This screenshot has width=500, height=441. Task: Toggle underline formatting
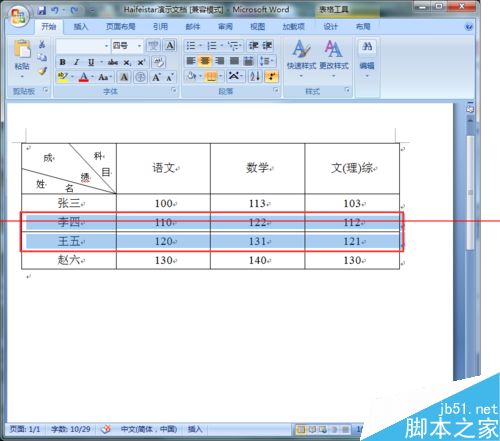click(x=91, y=62)
